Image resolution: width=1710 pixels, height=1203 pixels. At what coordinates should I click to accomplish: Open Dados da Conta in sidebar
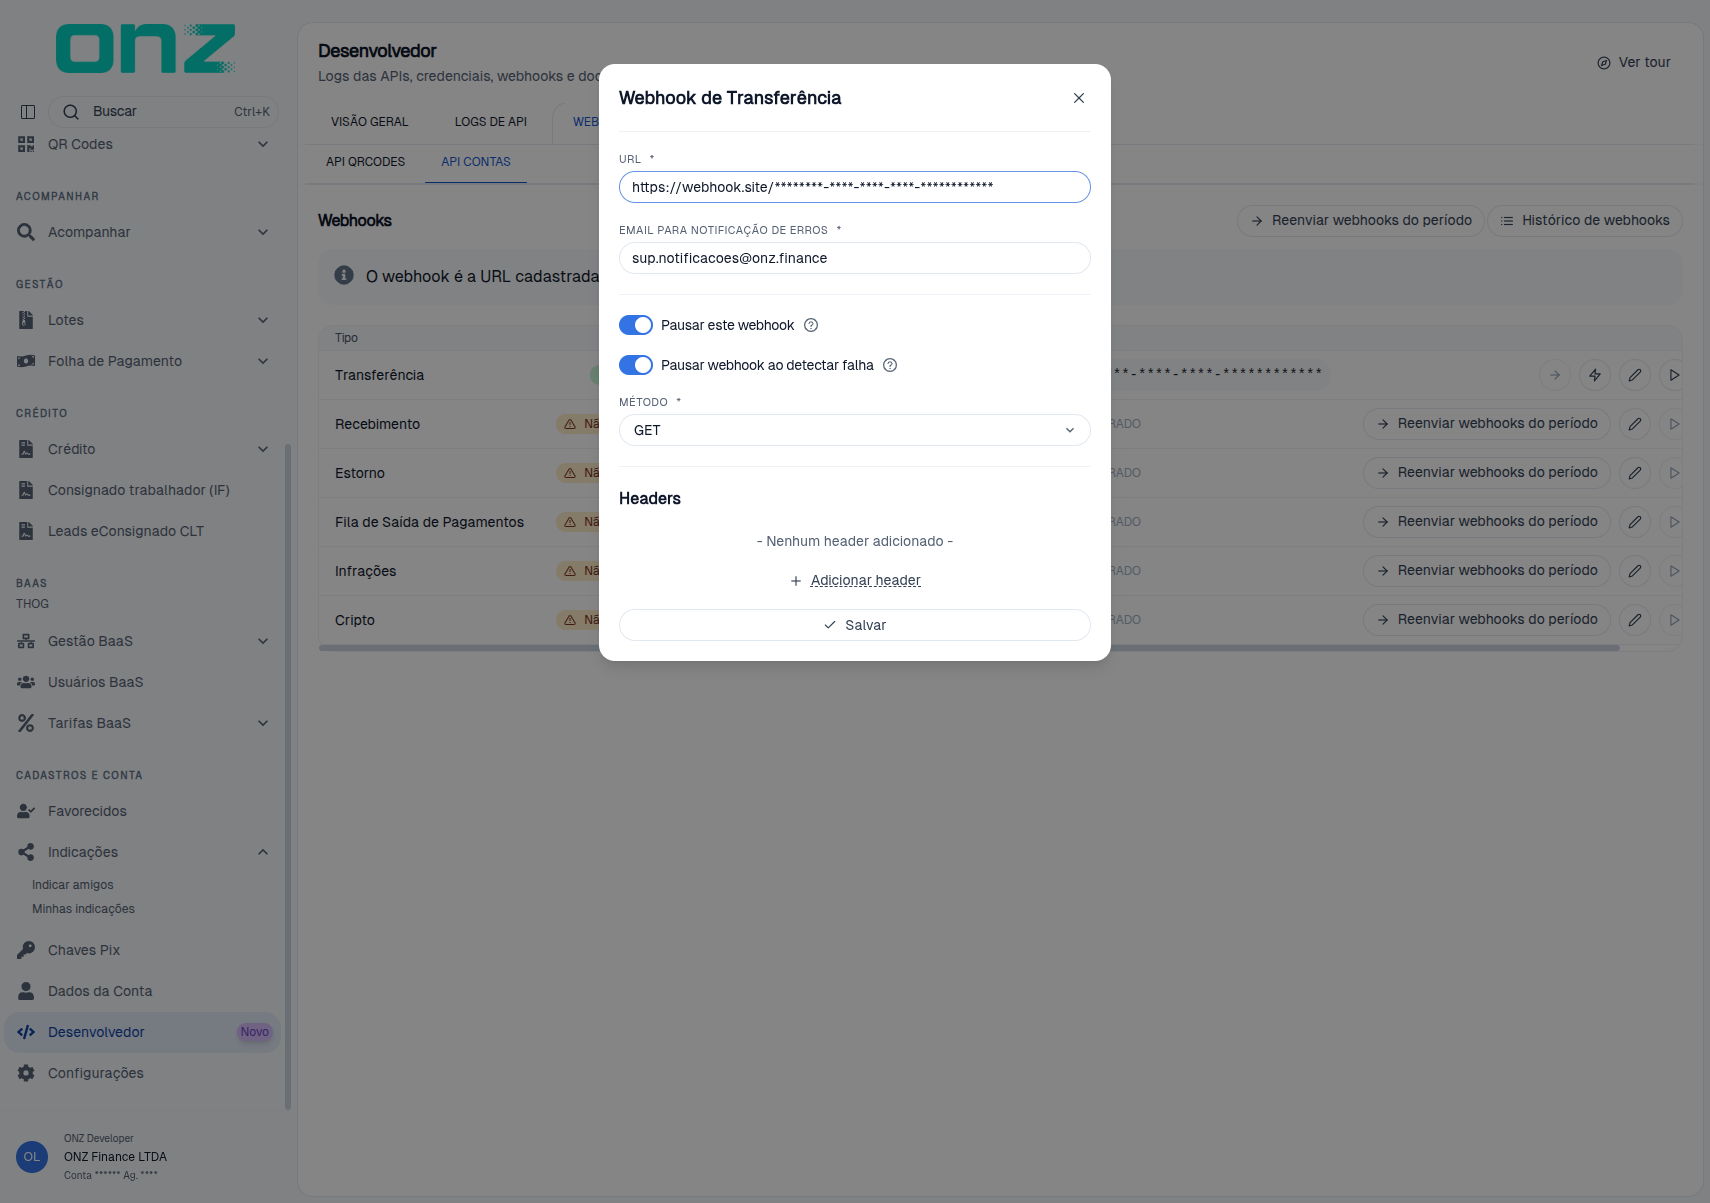click(x=143, y=991)
